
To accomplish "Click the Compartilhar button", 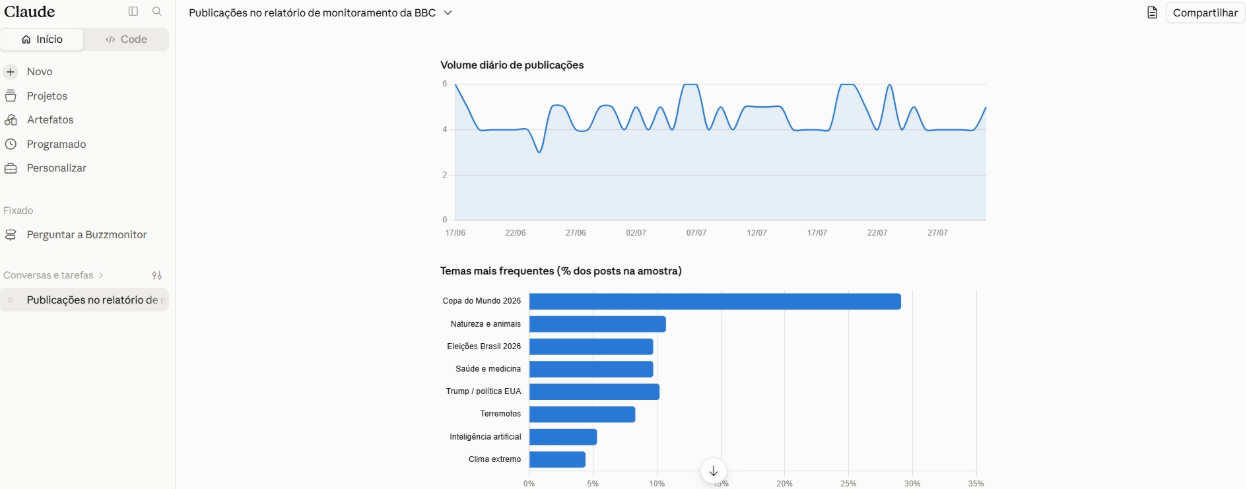I will (x=1205, y=12).
